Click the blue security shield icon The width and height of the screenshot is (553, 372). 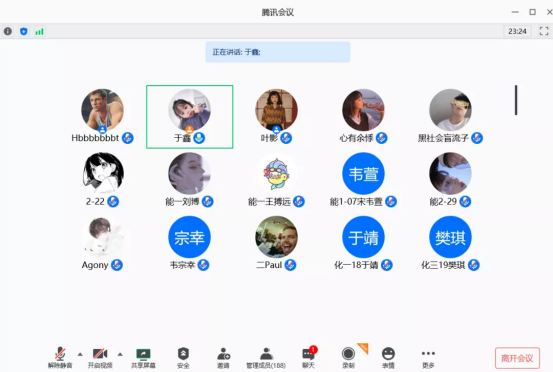[x=24, y=31]
